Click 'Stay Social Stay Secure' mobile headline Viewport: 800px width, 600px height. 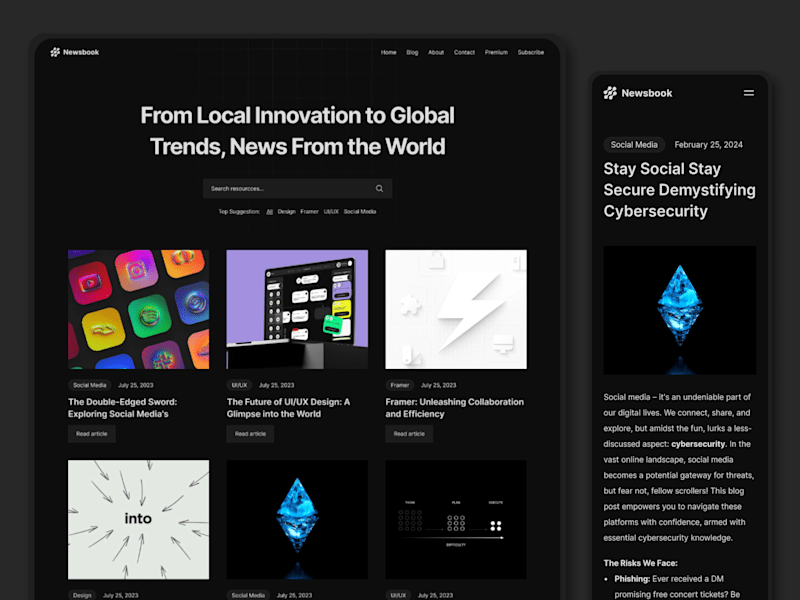[x=680, y=190]
